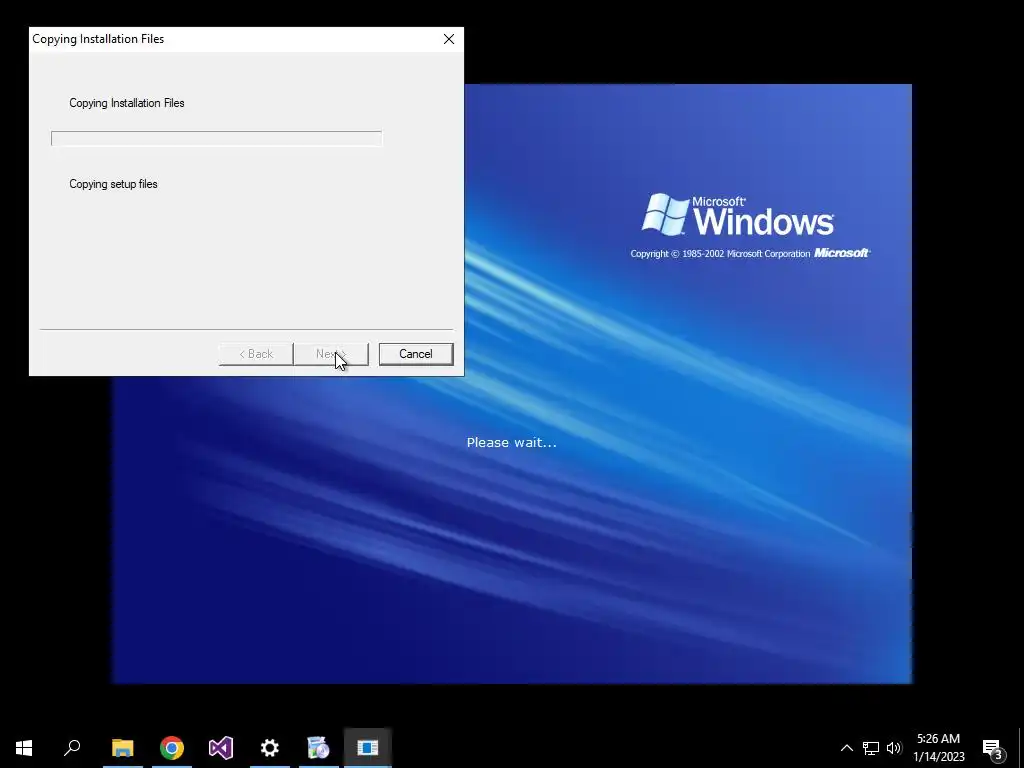Click the disabled Back button
This screenshot has height=768, width=1024.
[x=255, y=354]
